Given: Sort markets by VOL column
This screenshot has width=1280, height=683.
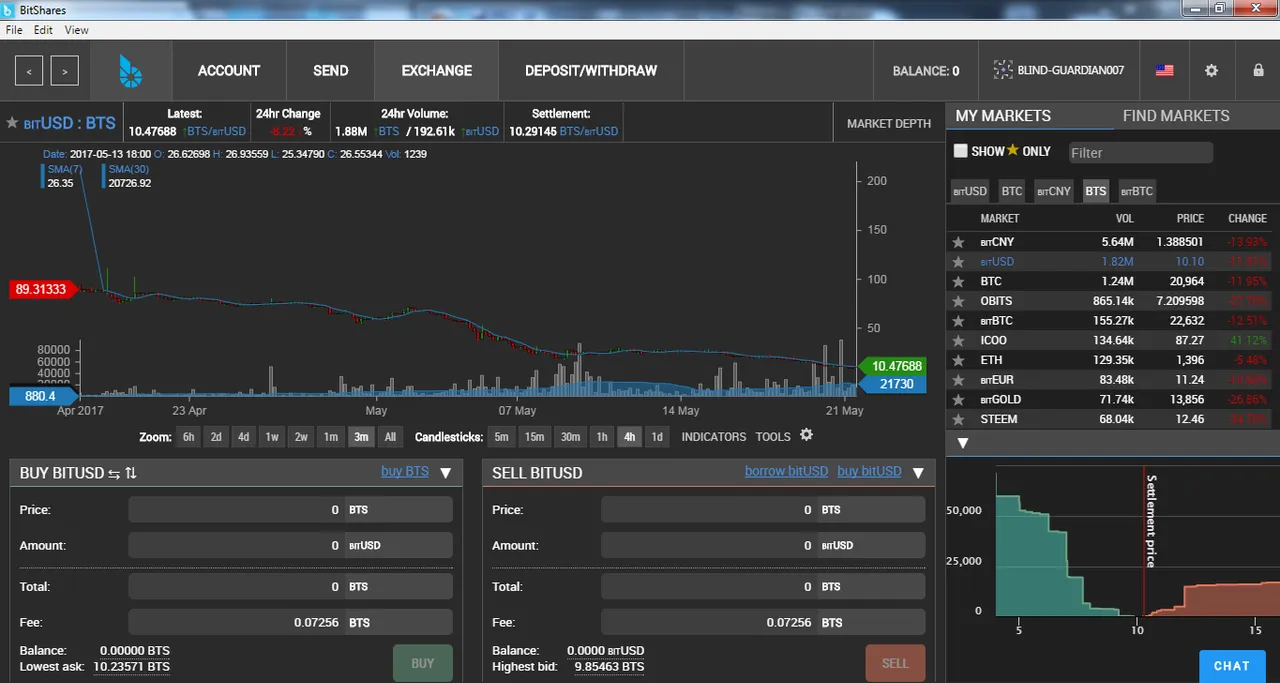Looking at the screenshot, I should tap(1125, 218).
